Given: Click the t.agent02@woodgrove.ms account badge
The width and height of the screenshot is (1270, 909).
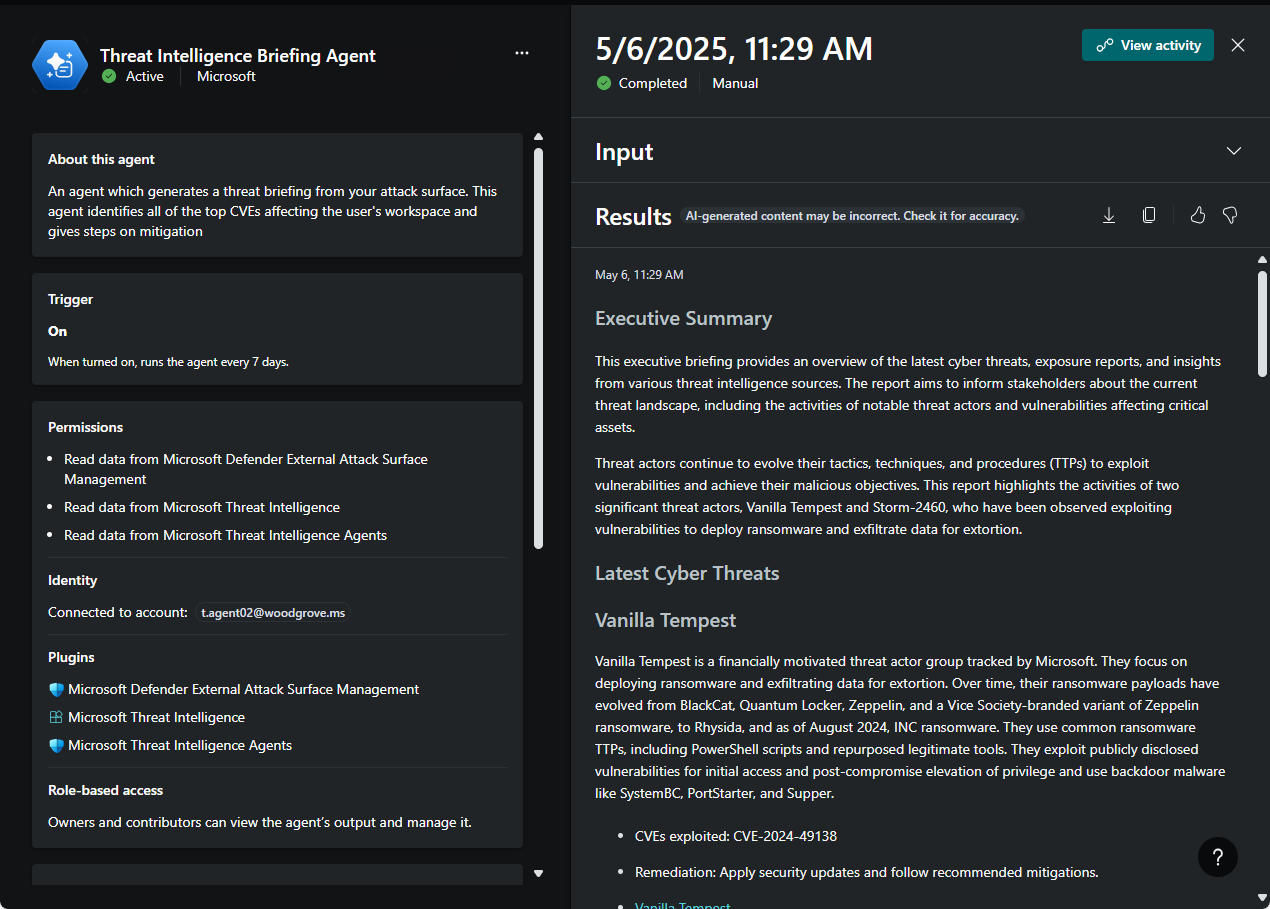Looking at the screenshot, I should click(x=273, y=612).
